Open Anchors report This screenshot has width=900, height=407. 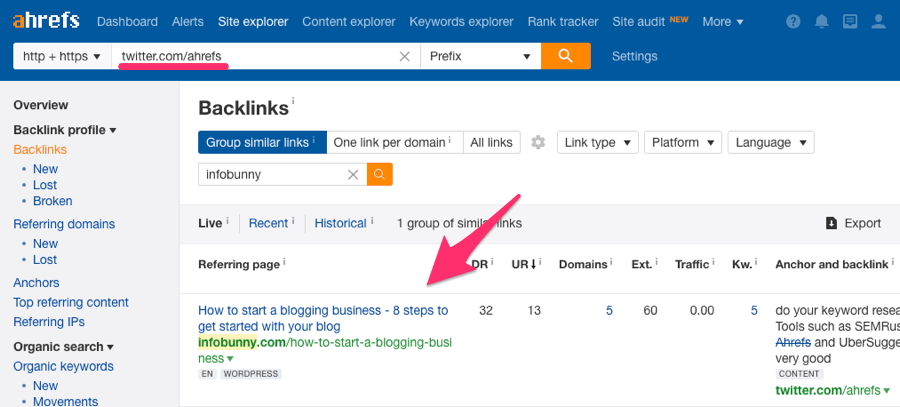[36, 282]
